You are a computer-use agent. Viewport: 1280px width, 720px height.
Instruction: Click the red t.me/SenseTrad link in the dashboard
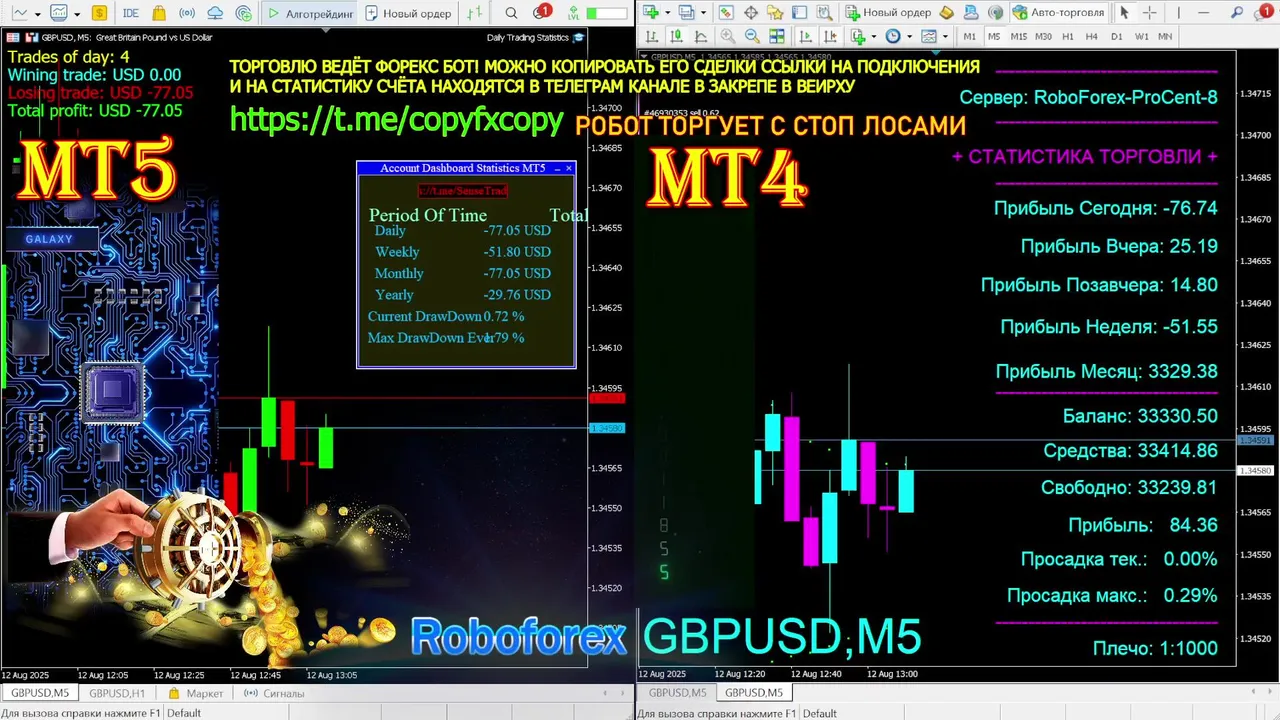(x=463, y=190)
